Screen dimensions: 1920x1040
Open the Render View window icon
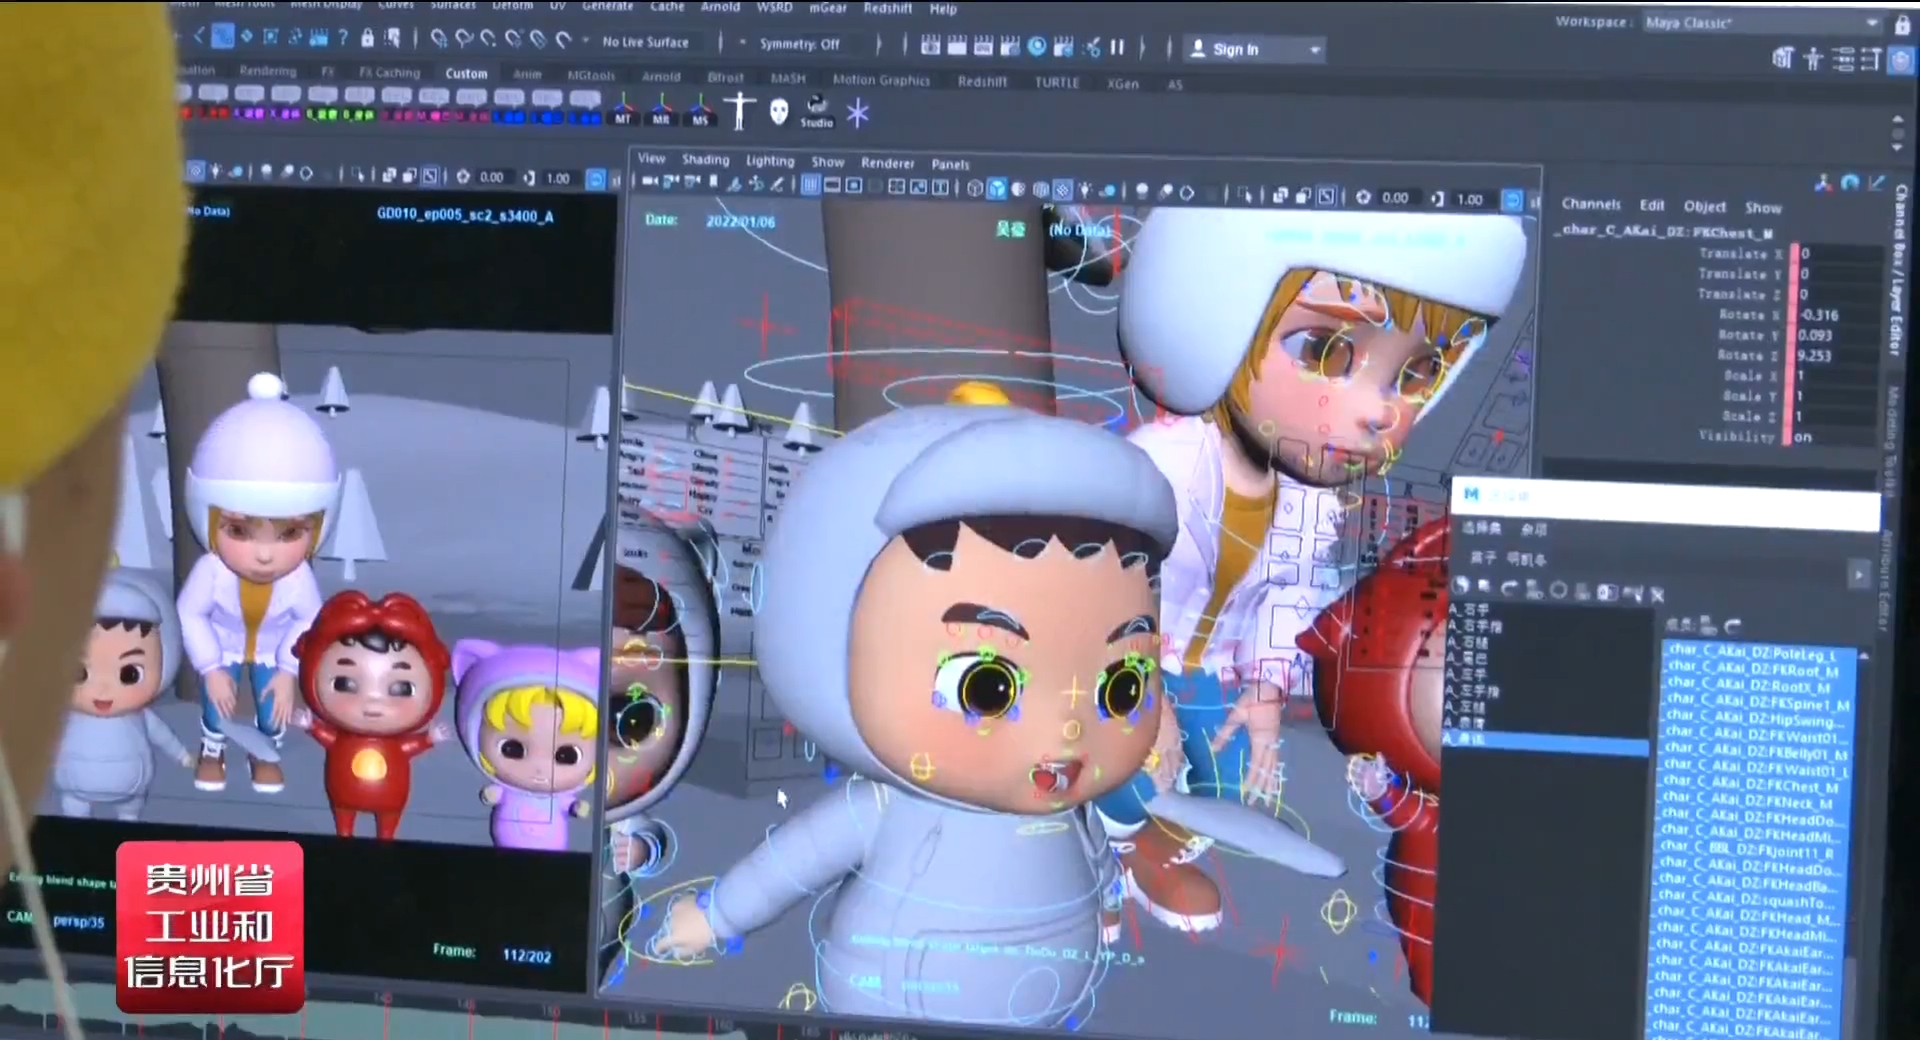pyautogui.click(x=931, y=45)
